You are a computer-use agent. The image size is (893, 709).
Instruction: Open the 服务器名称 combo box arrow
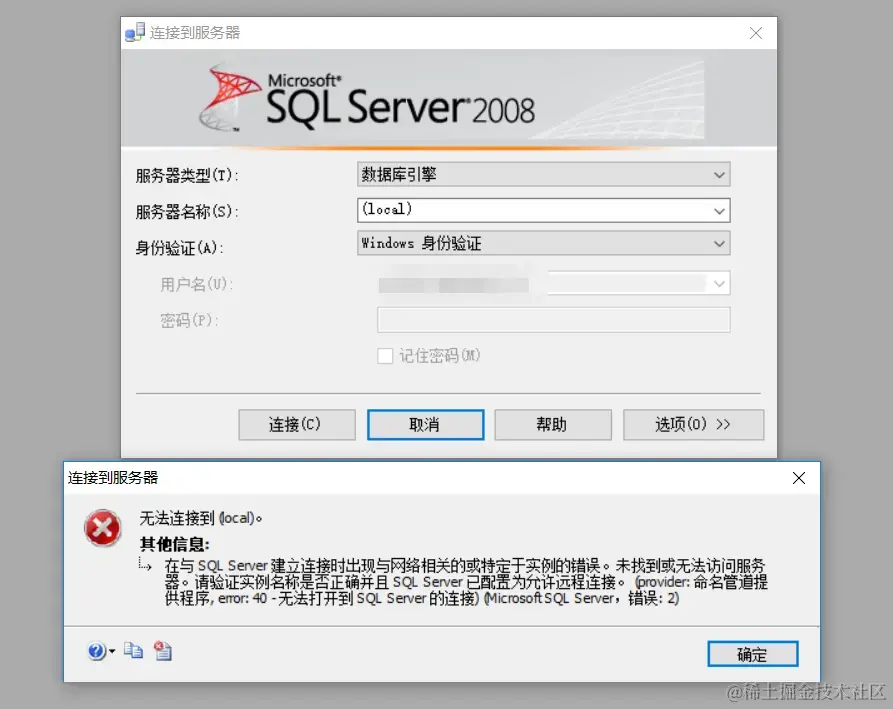pos(719,211)
